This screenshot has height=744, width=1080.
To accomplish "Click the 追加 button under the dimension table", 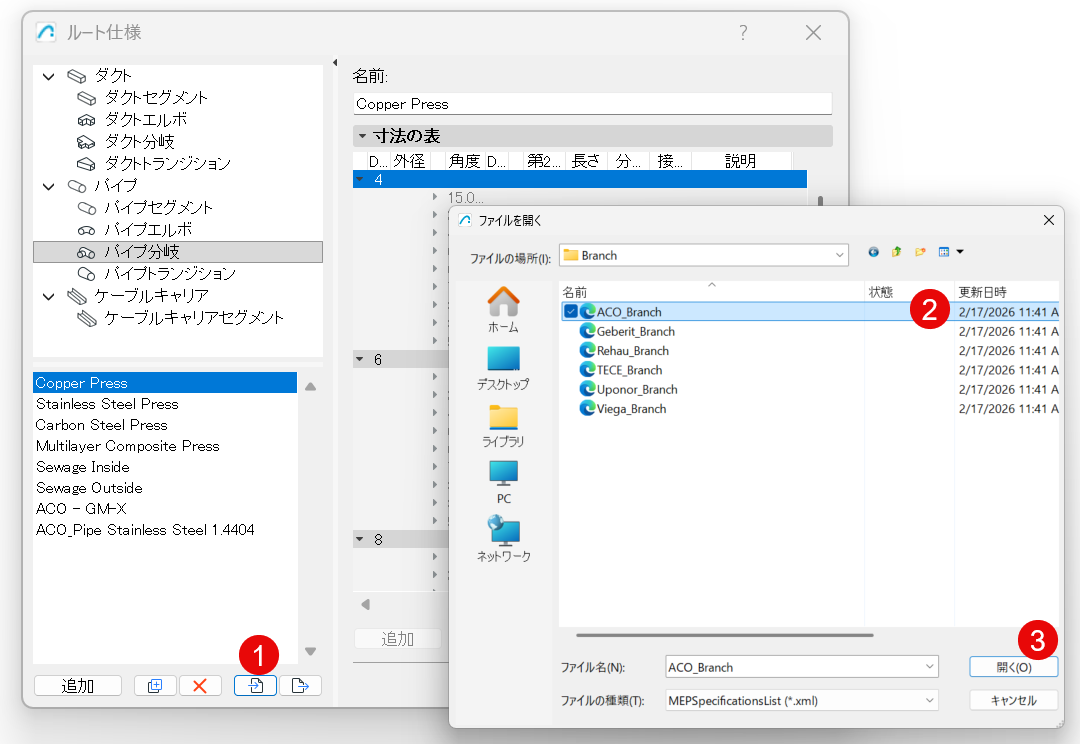I will tap(397, 639).
